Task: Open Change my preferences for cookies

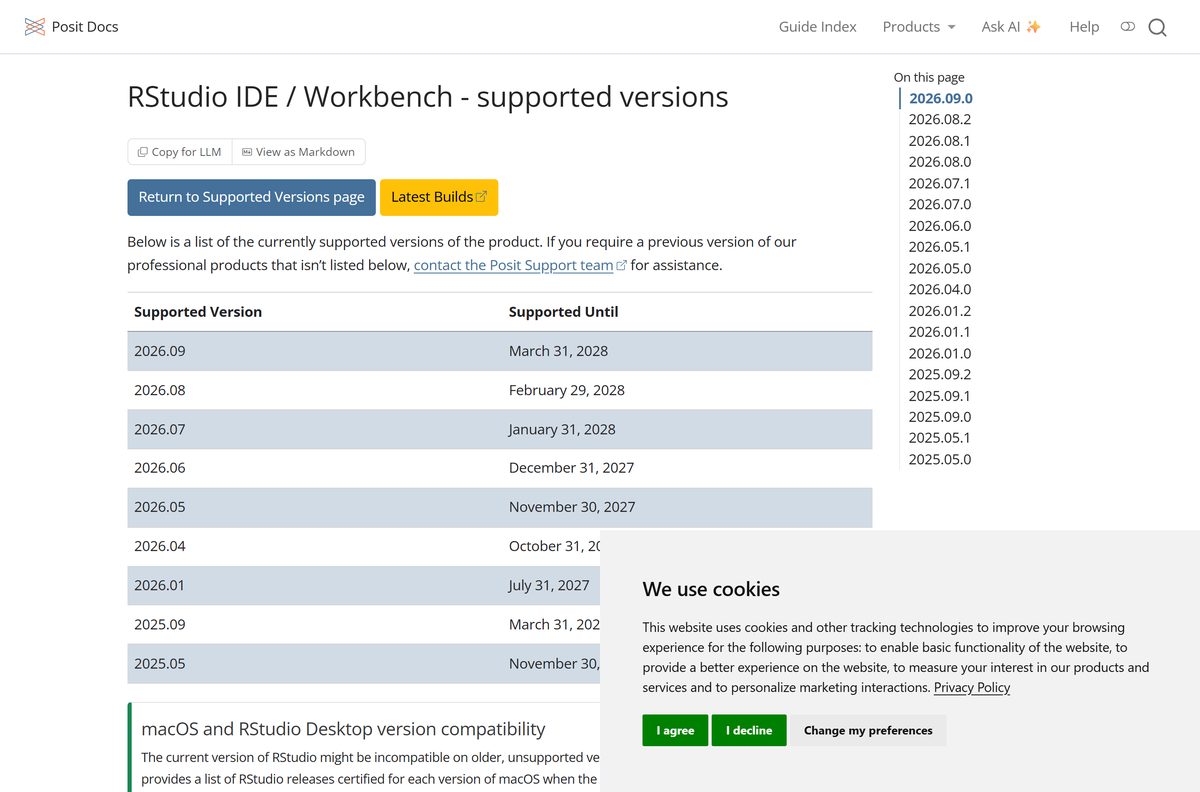Action: 868,730
